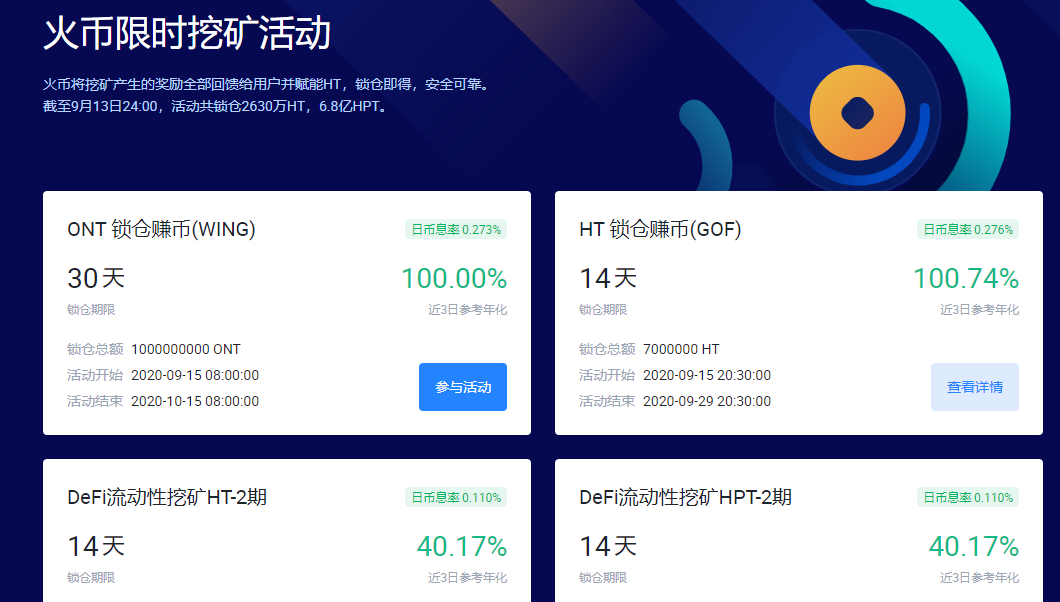This screenshot has width=1060, height=602.
Task: Click 日币息率 0.110% badge on HPT-2期 card
Action: coord(968,498)
